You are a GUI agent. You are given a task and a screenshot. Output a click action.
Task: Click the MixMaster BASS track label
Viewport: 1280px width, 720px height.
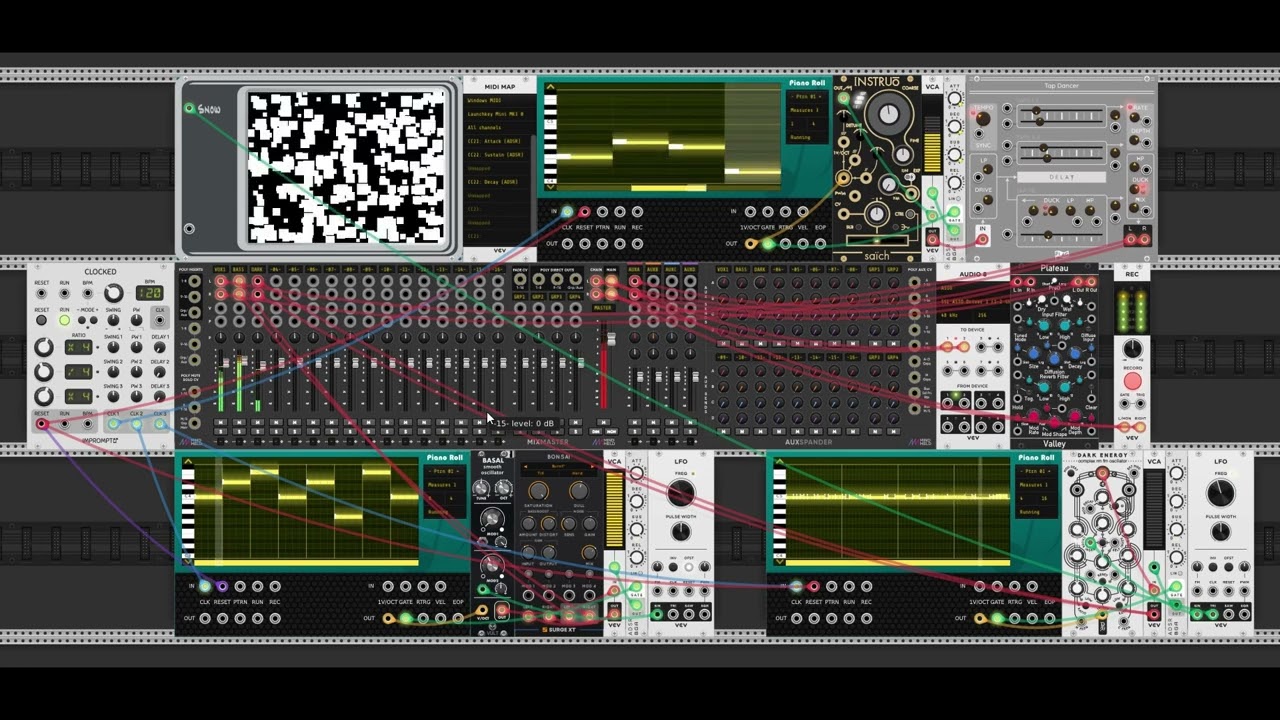(x=238, y=269)
